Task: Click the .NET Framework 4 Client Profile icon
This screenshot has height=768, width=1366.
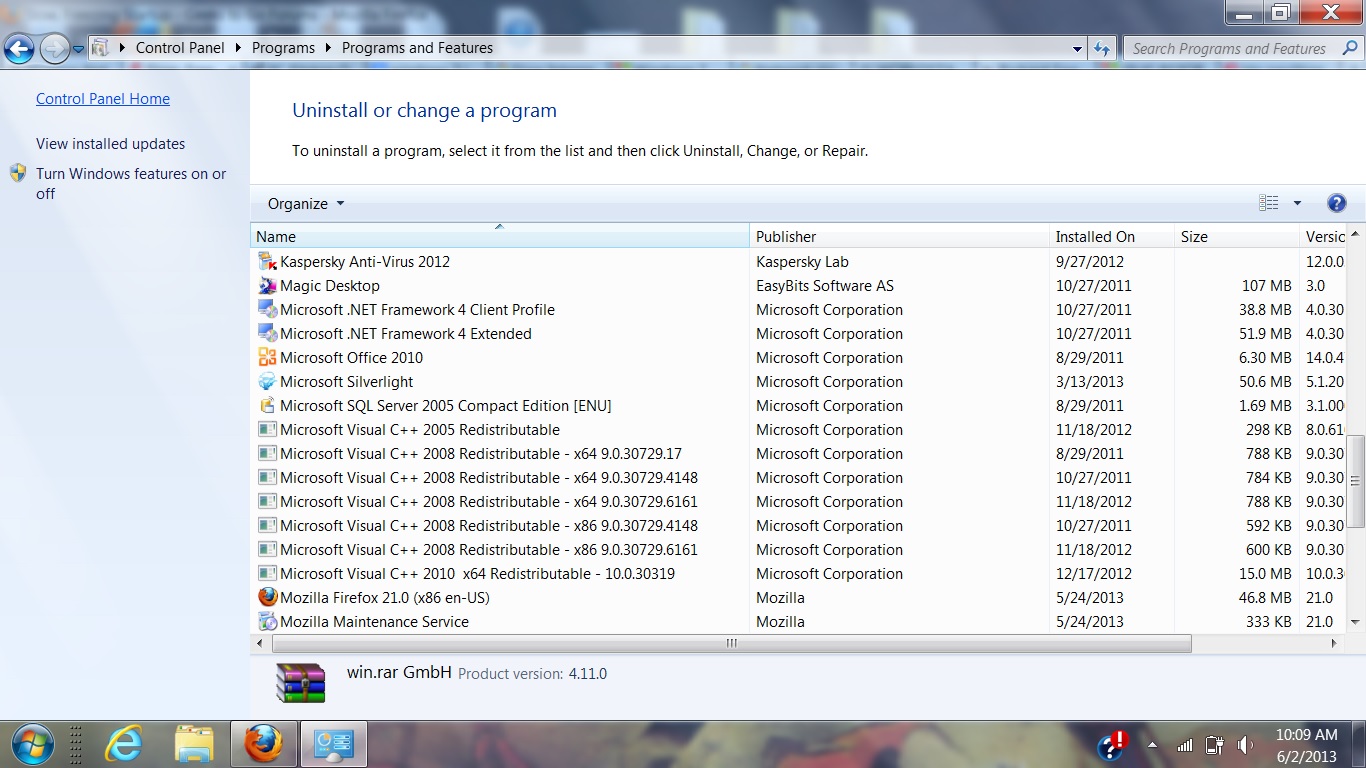Action: coord(267,310)
